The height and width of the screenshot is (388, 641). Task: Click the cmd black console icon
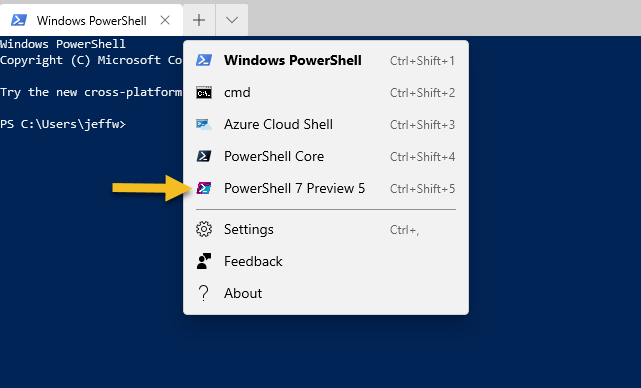pyautogui.click(x=204, y=93)
